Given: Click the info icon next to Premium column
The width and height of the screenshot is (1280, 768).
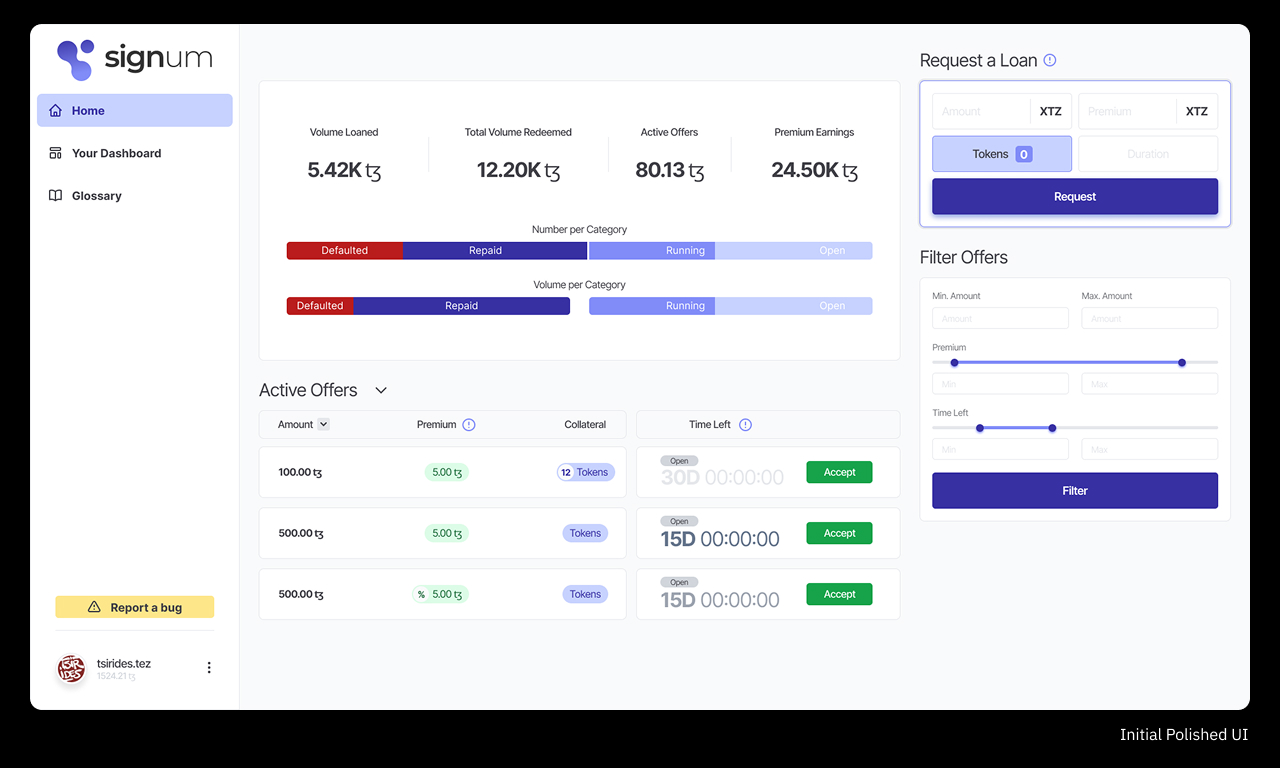Looking at the screenshot, I should point(469,425).
